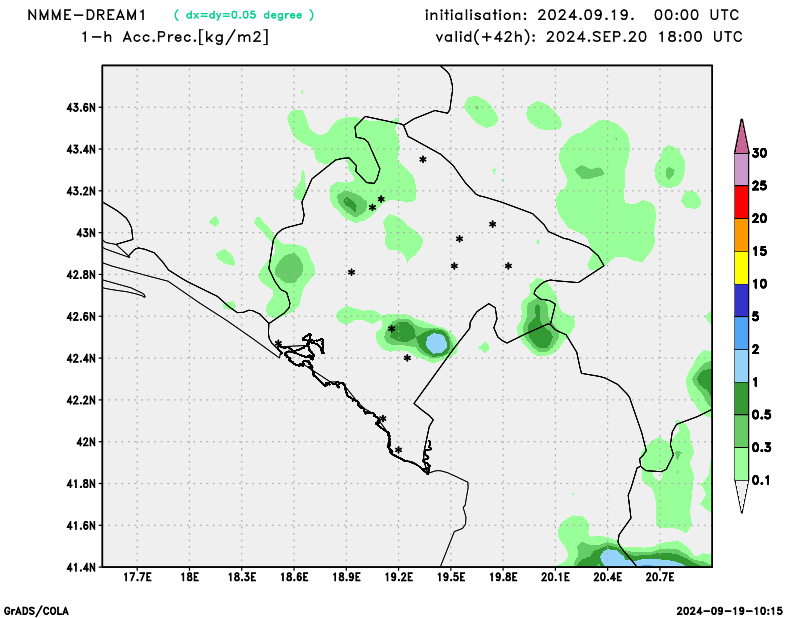Viewport: 800px width, 618px height.
Task: Click the legend value 30
Action: click(760, 153)
